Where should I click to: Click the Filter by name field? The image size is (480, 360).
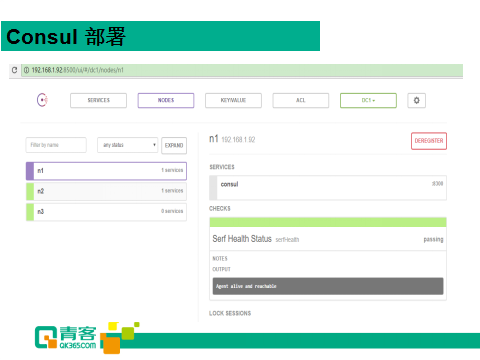(56, 145)
